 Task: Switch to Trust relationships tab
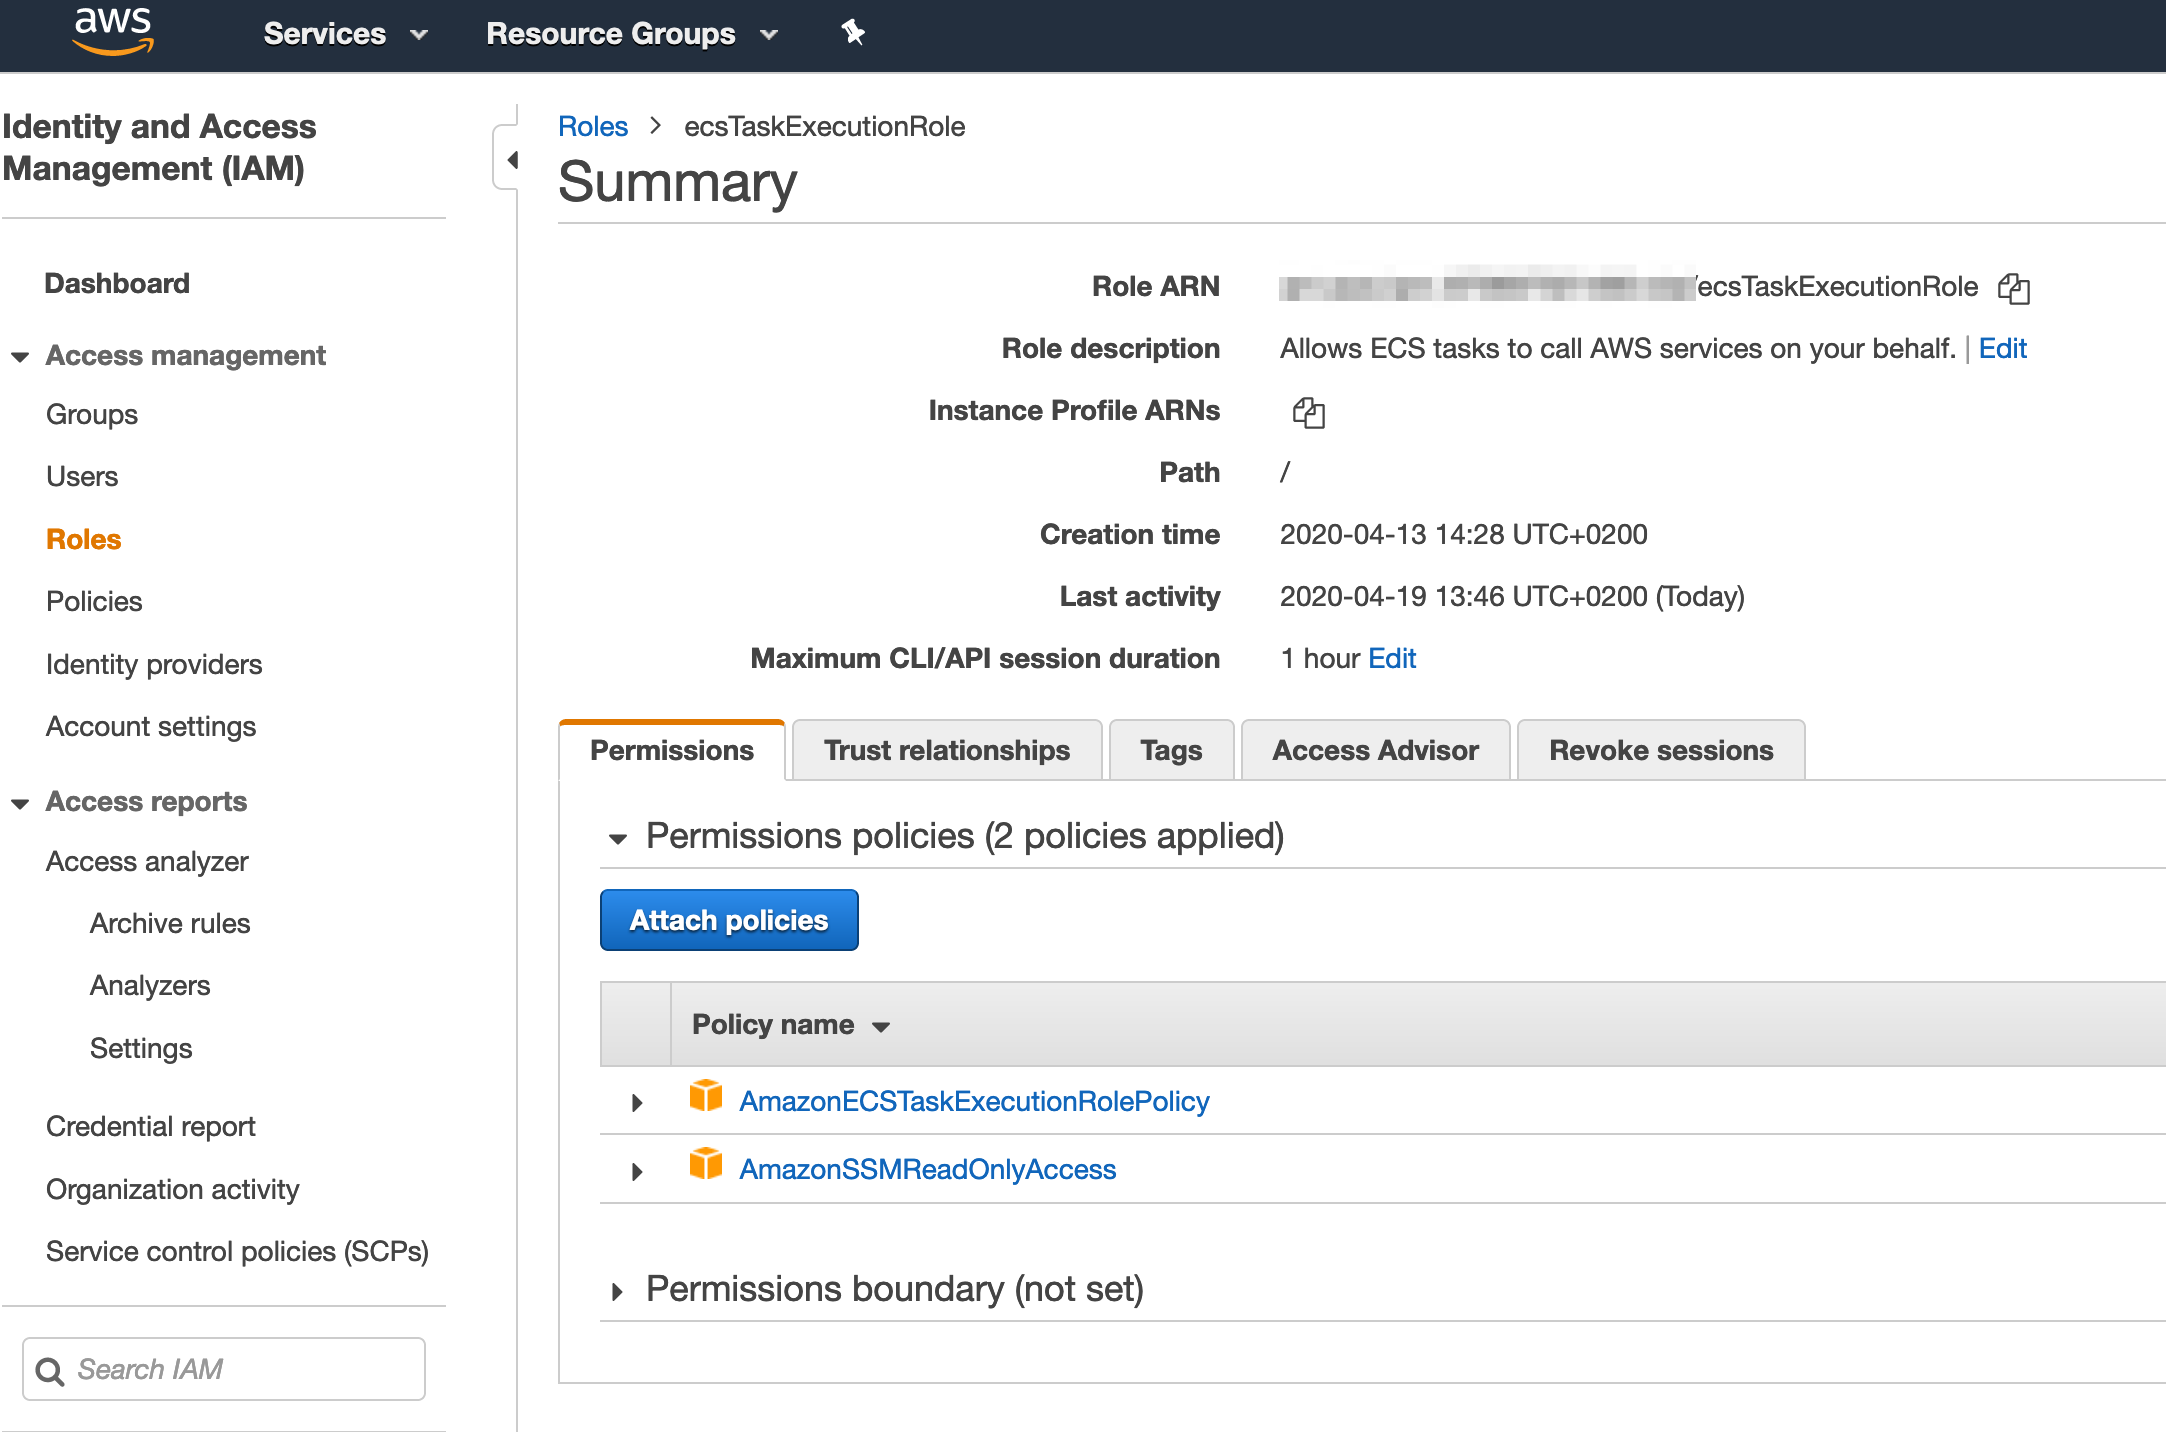946,750
